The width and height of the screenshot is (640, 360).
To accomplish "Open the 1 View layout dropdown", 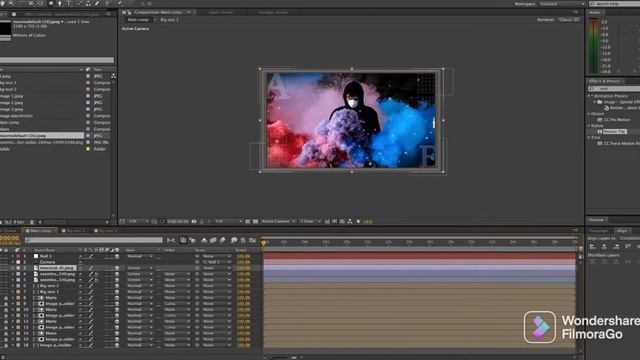I will (310, 221).
